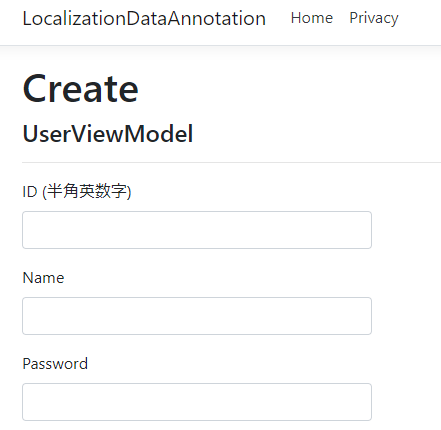Select the Password input field
Image resolution: width=441 pixels, height=430 pixels.
(x=197, y=402)
